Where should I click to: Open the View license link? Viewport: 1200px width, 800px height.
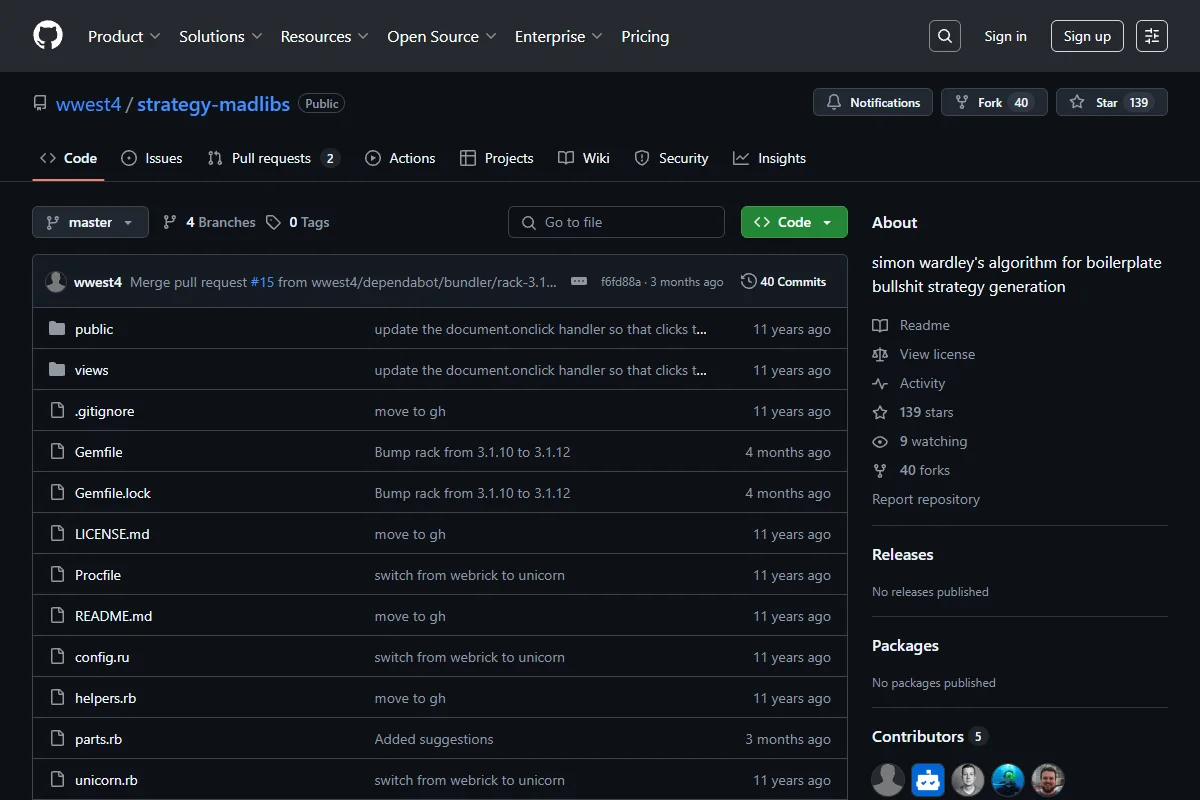pyautogui.click(x=937, y=354)
